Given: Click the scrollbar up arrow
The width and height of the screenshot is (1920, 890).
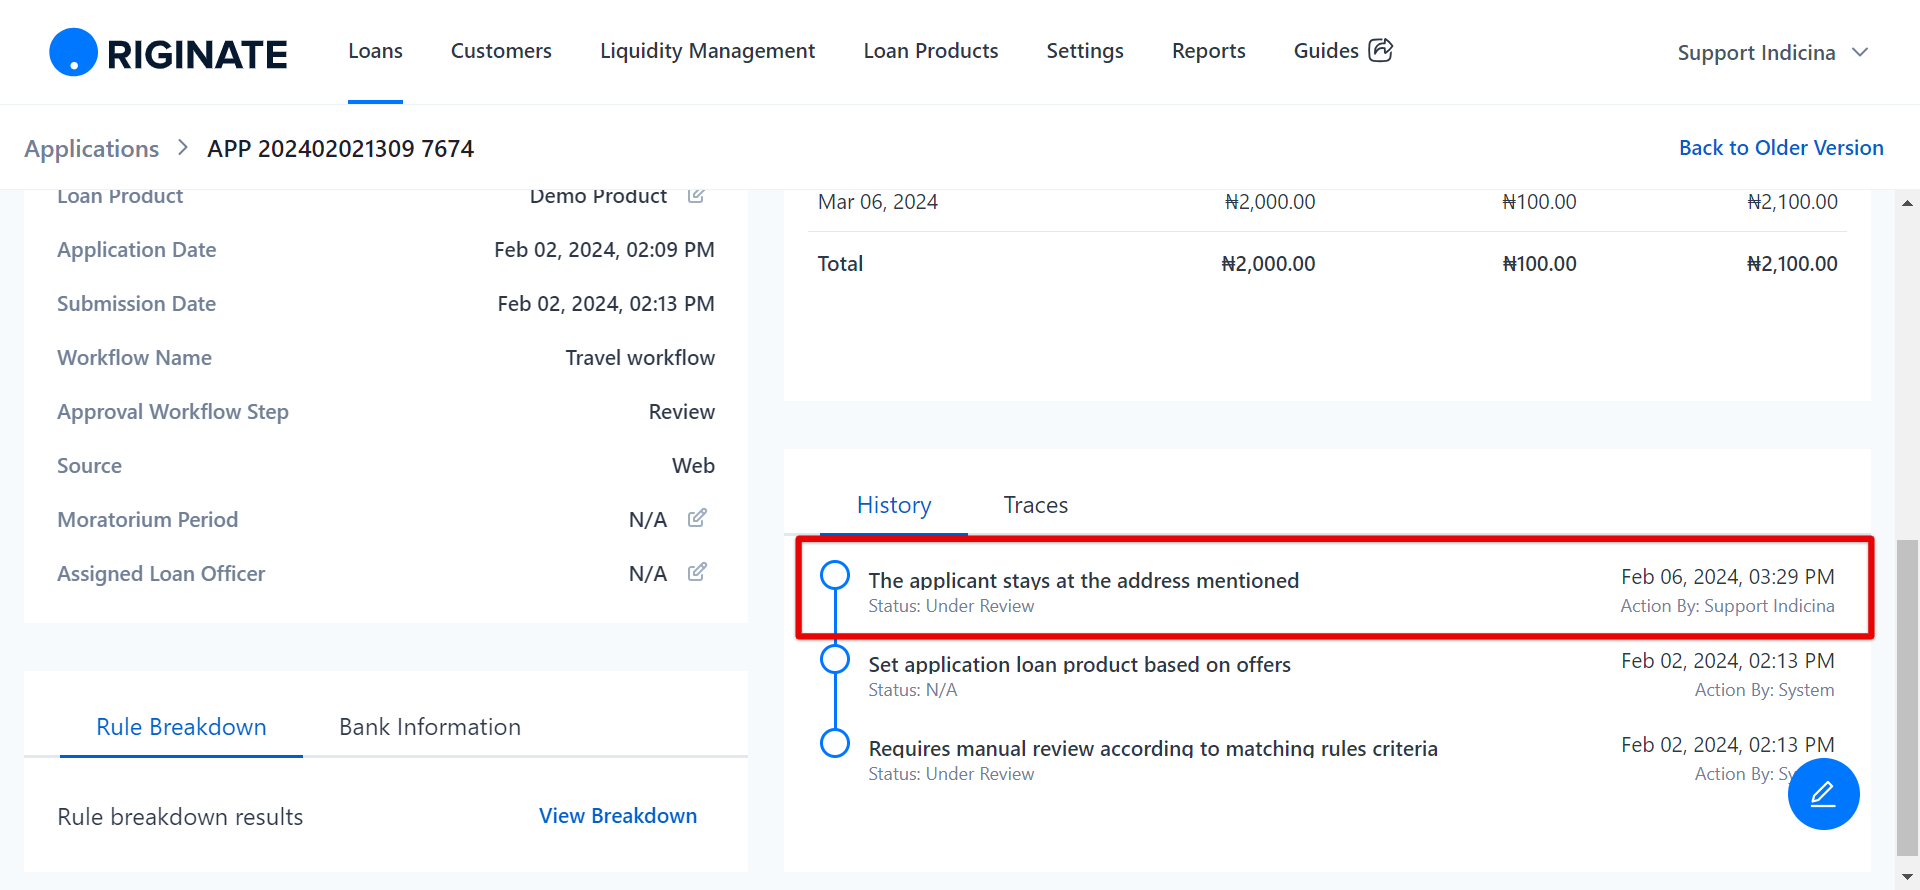Looking at the screenshot, I should point(1907,203).
